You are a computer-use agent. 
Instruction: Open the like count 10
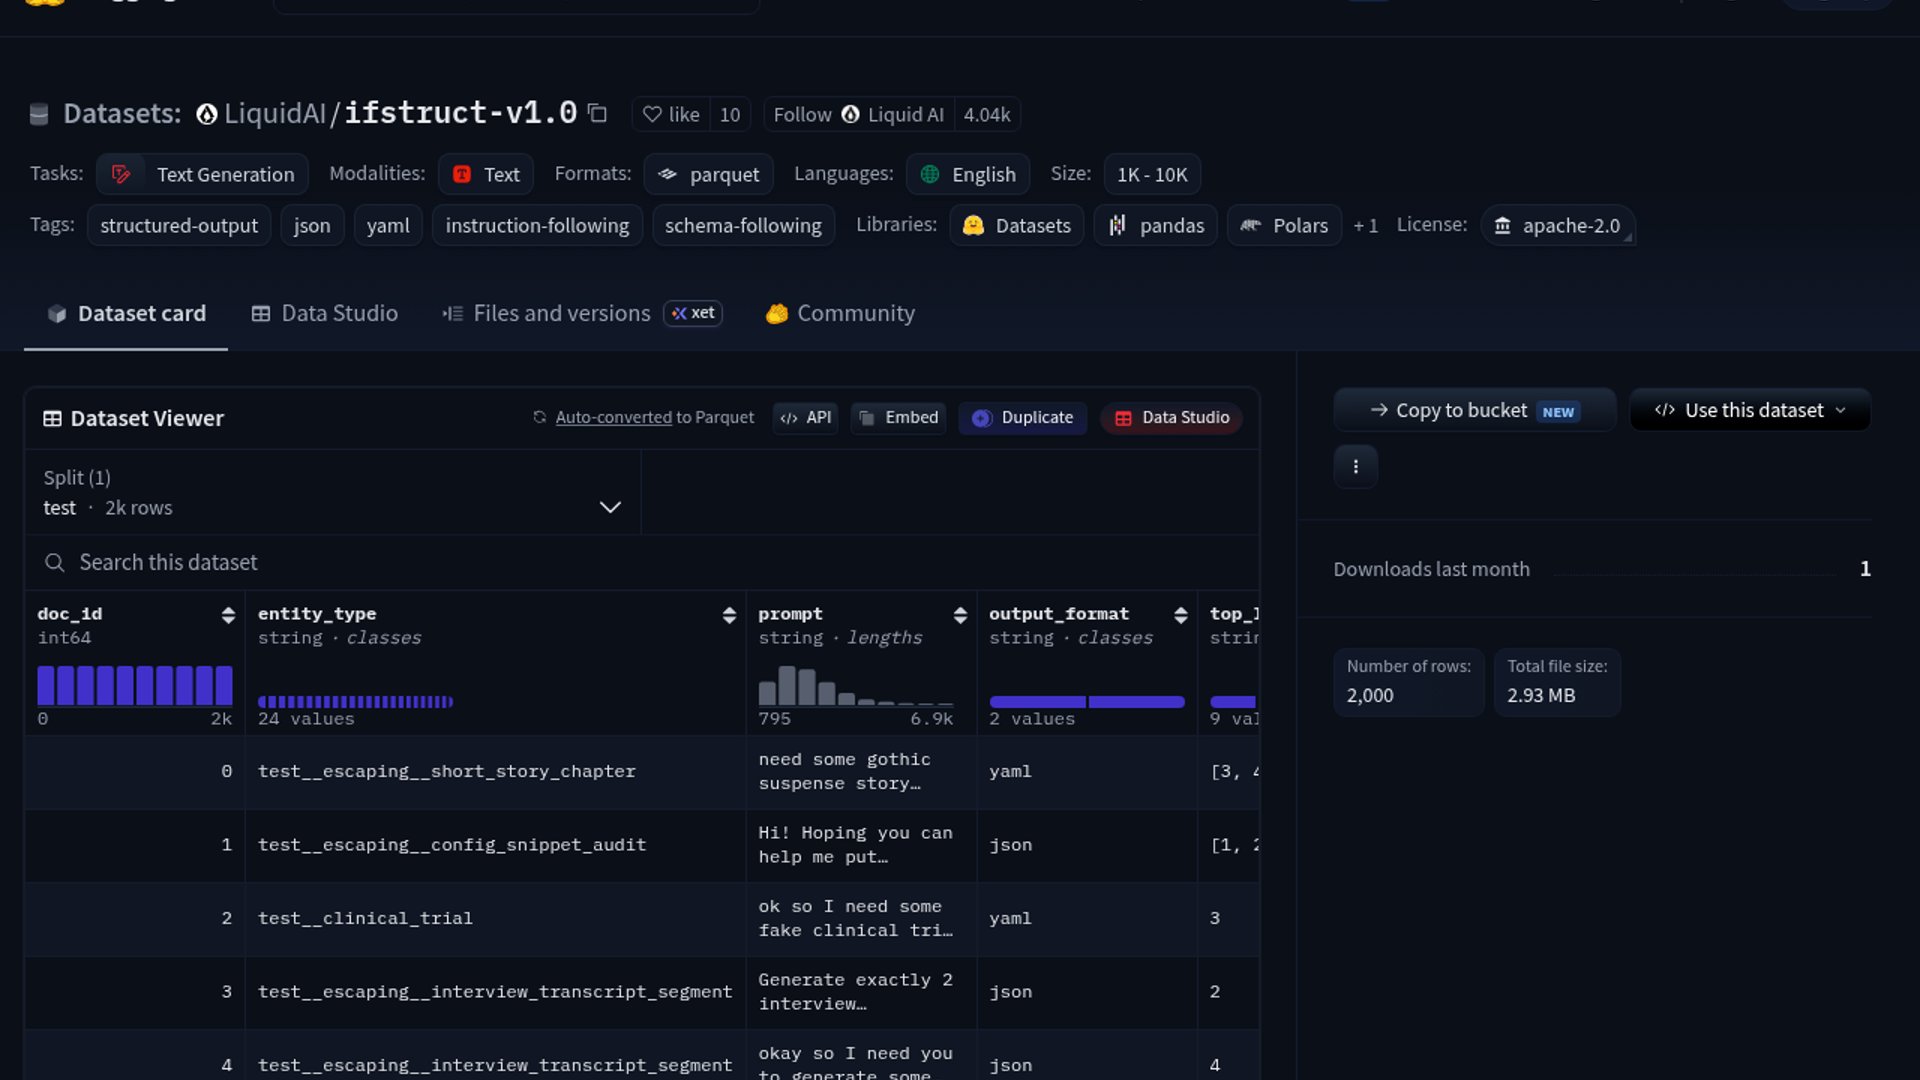730,114
